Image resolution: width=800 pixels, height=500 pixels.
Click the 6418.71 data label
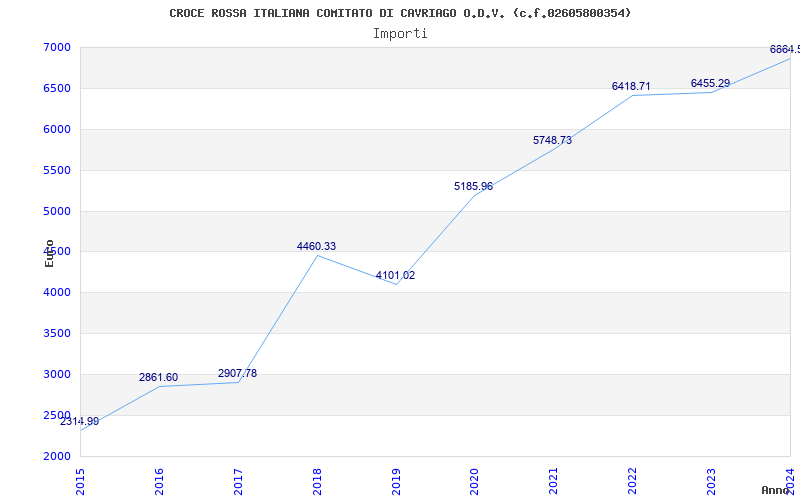point(631,87)
